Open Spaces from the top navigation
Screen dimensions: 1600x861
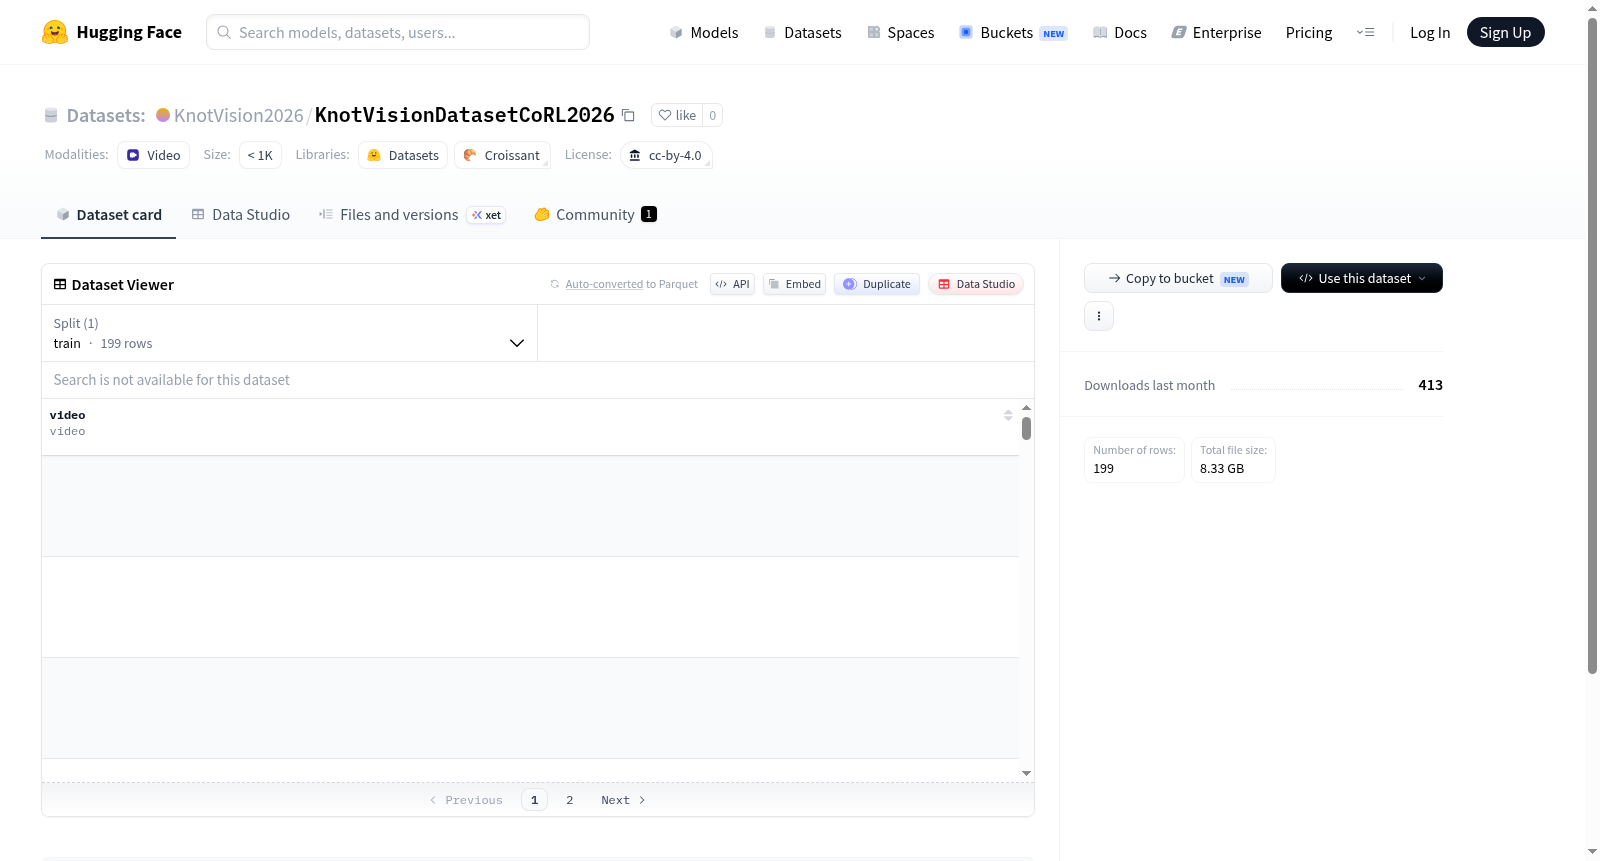[x=901, y=32]
